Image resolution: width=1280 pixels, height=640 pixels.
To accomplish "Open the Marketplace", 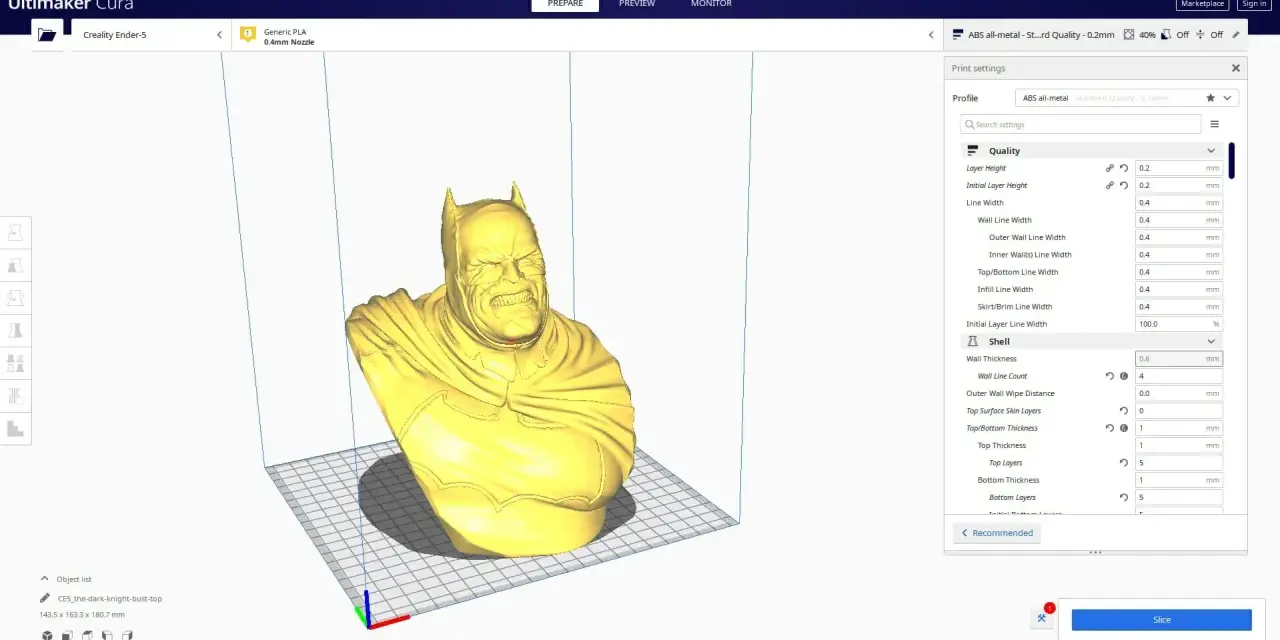I will [1202, 4].
